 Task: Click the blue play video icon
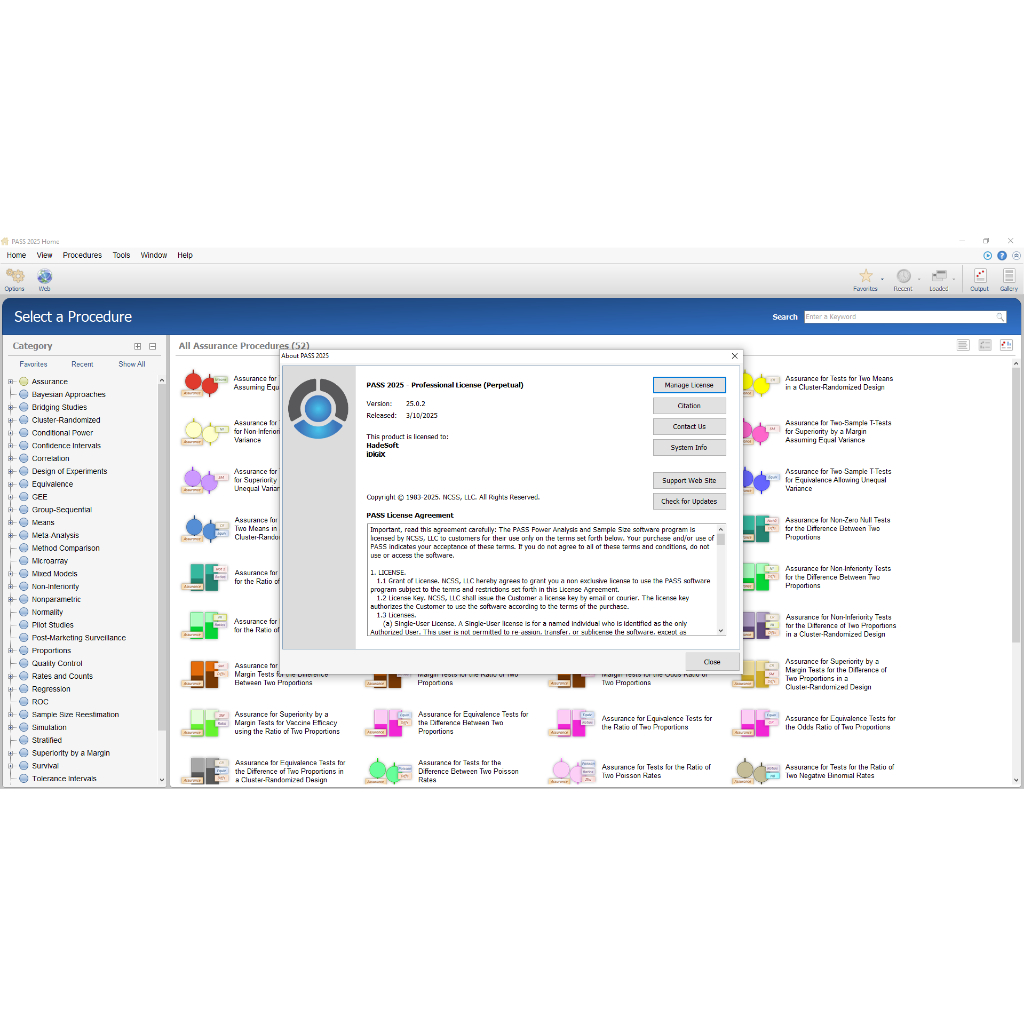coord(987,255)
